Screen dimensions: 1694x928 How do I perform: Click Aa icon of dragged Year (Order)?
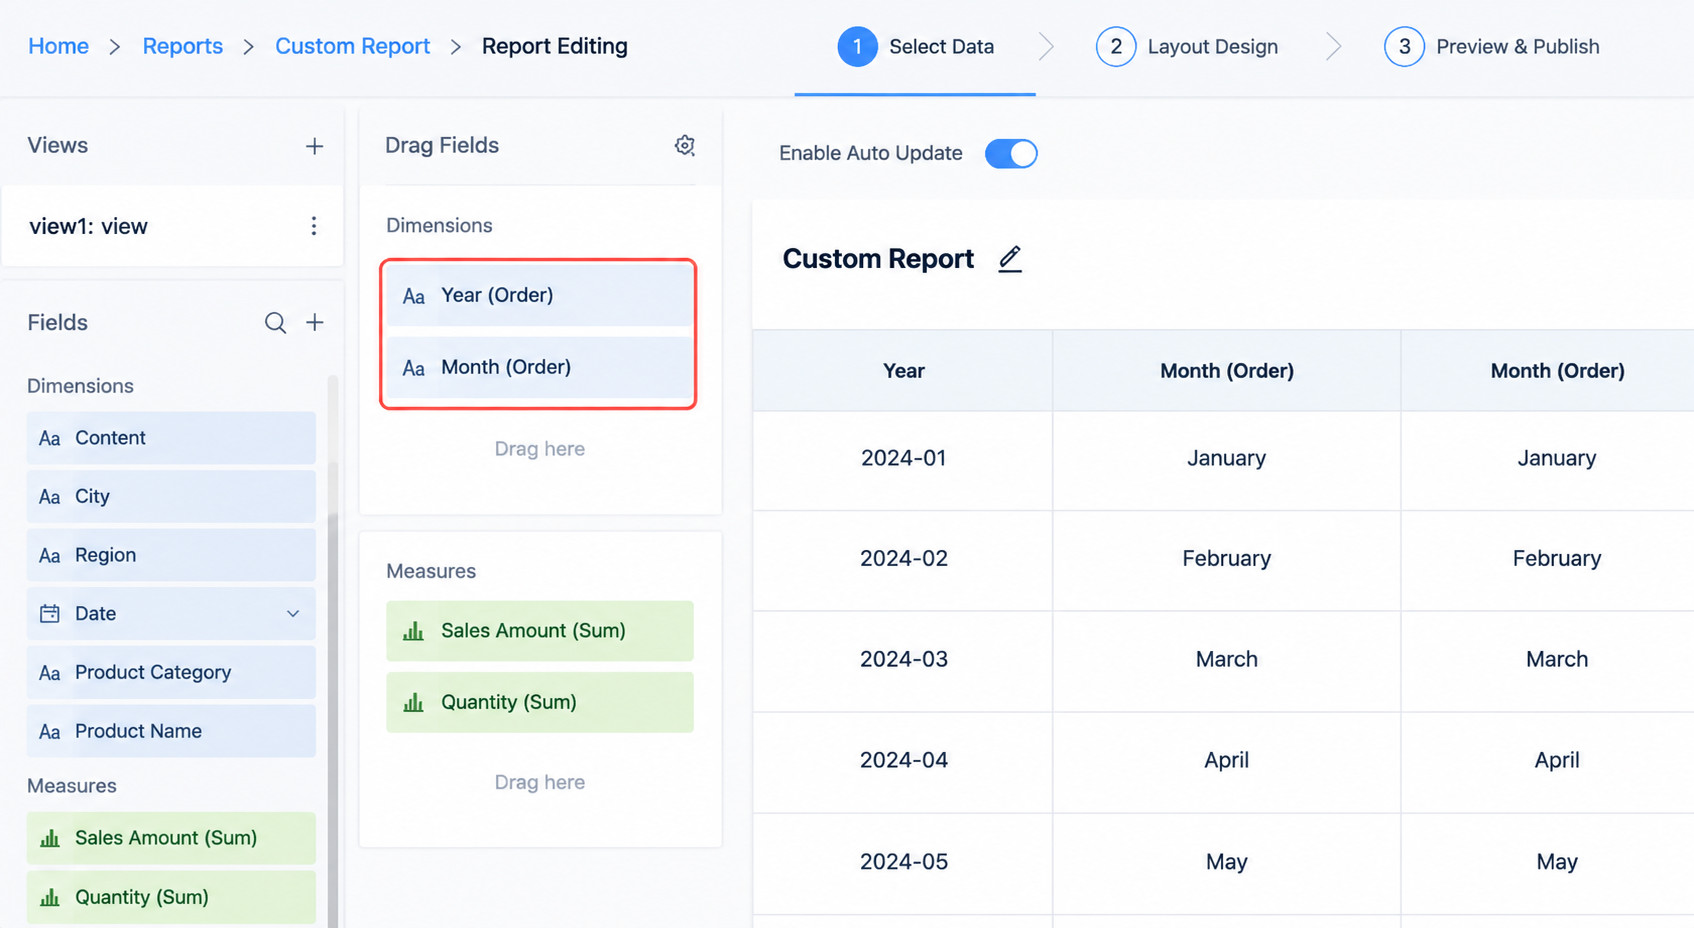pos(414,296)
